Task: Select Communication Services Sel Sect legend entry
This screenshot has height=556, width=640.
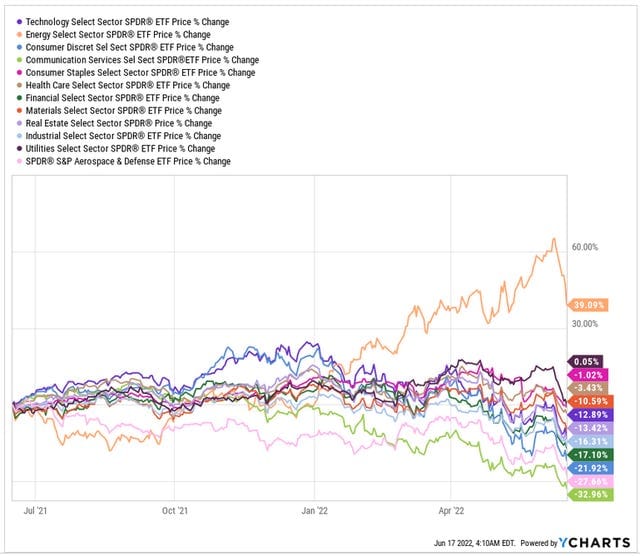Action: click(x=138, y=60)
